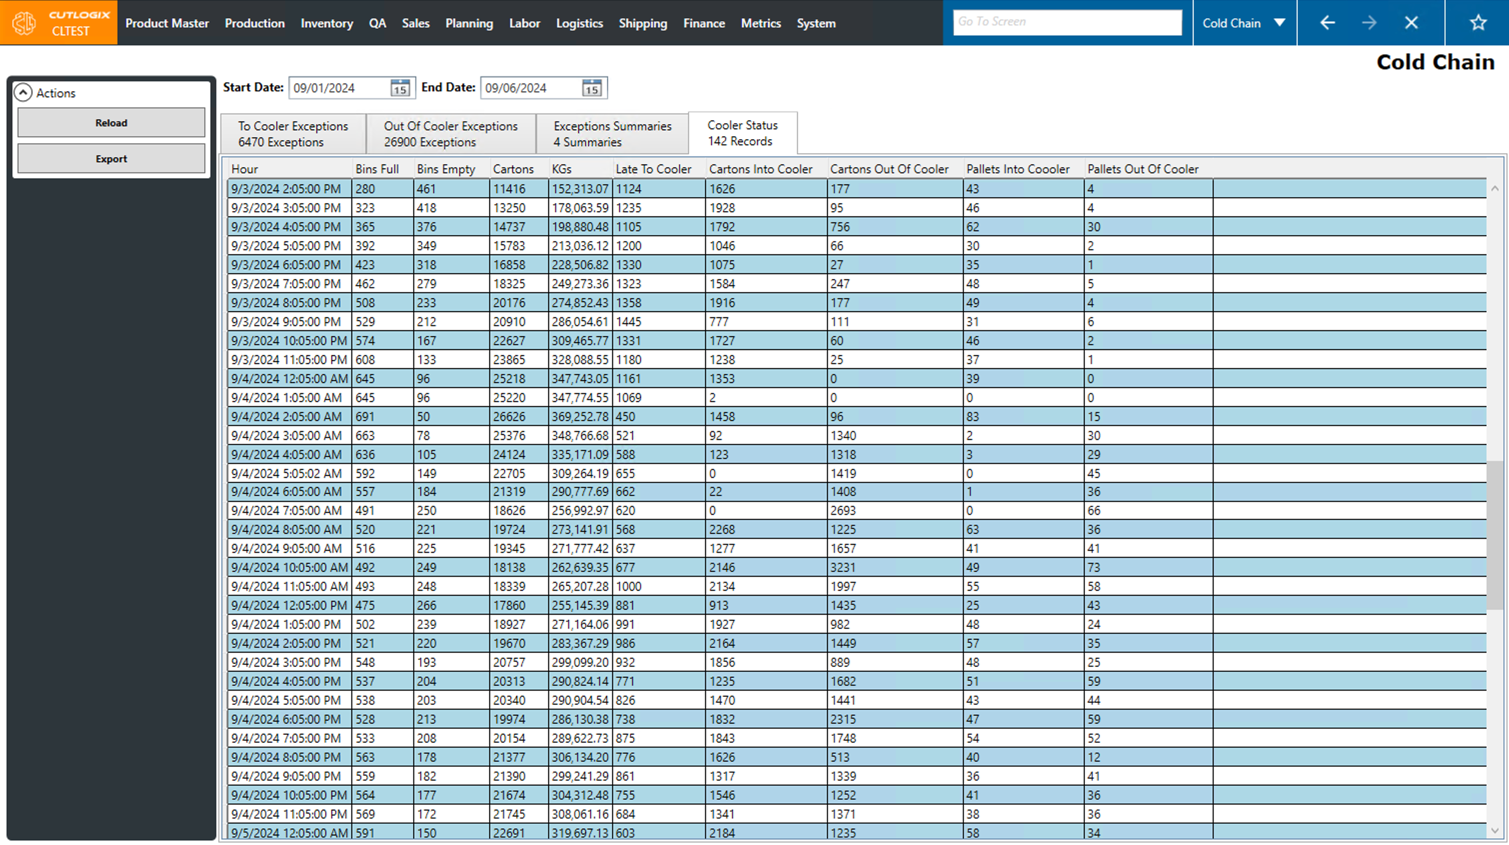Switch to Out Of Cooler Exceptions tab
This screenshot has height=845, width=1509.
[450, 134]
